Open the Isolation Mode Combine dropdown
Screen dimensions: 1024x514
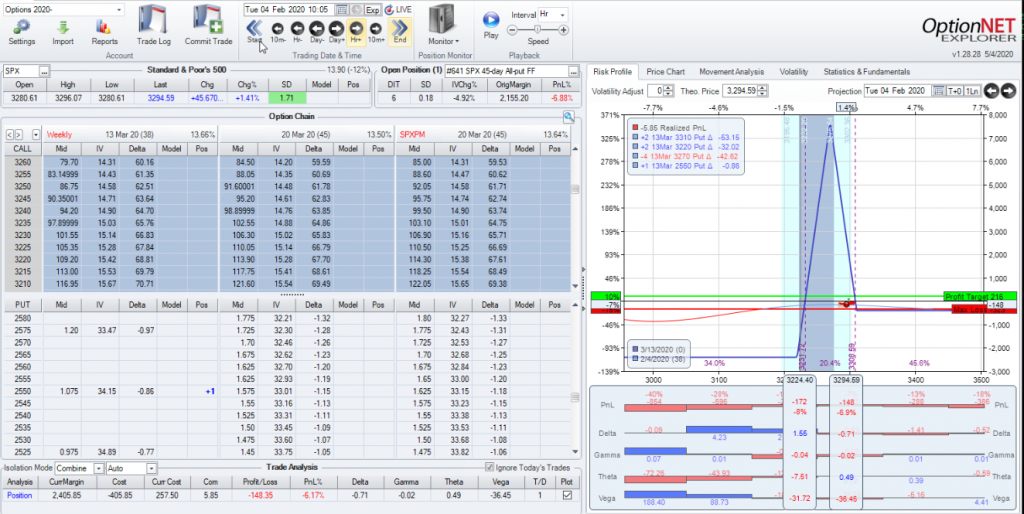[x=99, y=468]
